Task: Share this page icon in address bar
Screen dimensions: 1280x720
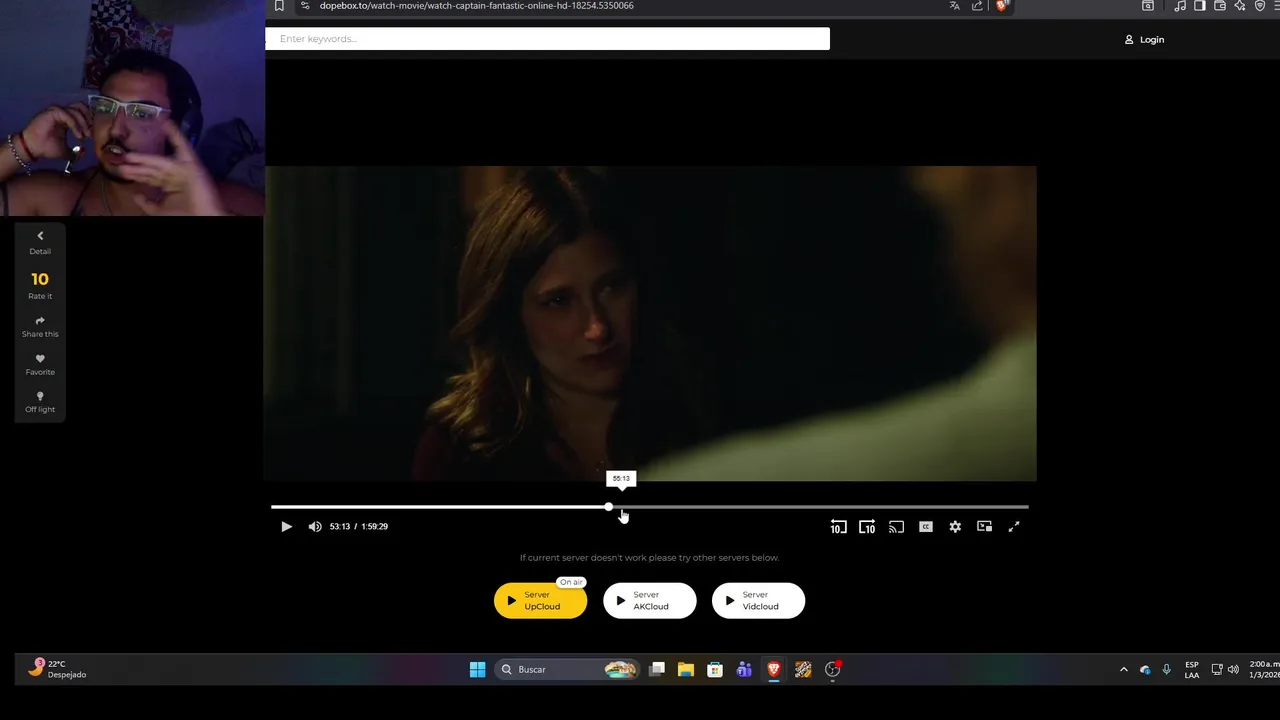Action: point(977,6)
